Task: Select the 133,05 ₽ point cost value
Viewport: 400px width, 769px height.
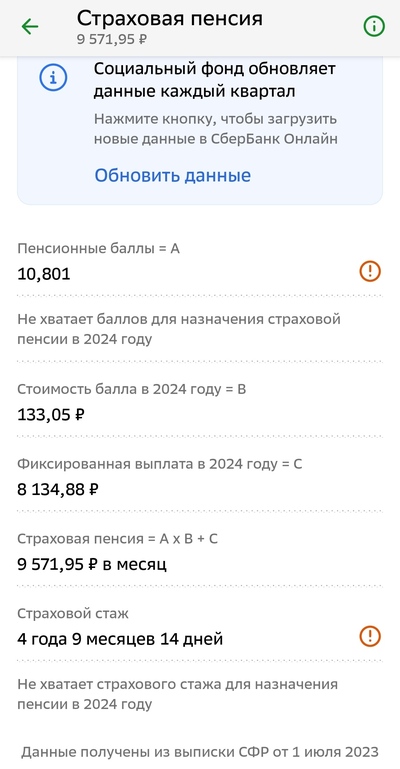Action: [51, 415]
